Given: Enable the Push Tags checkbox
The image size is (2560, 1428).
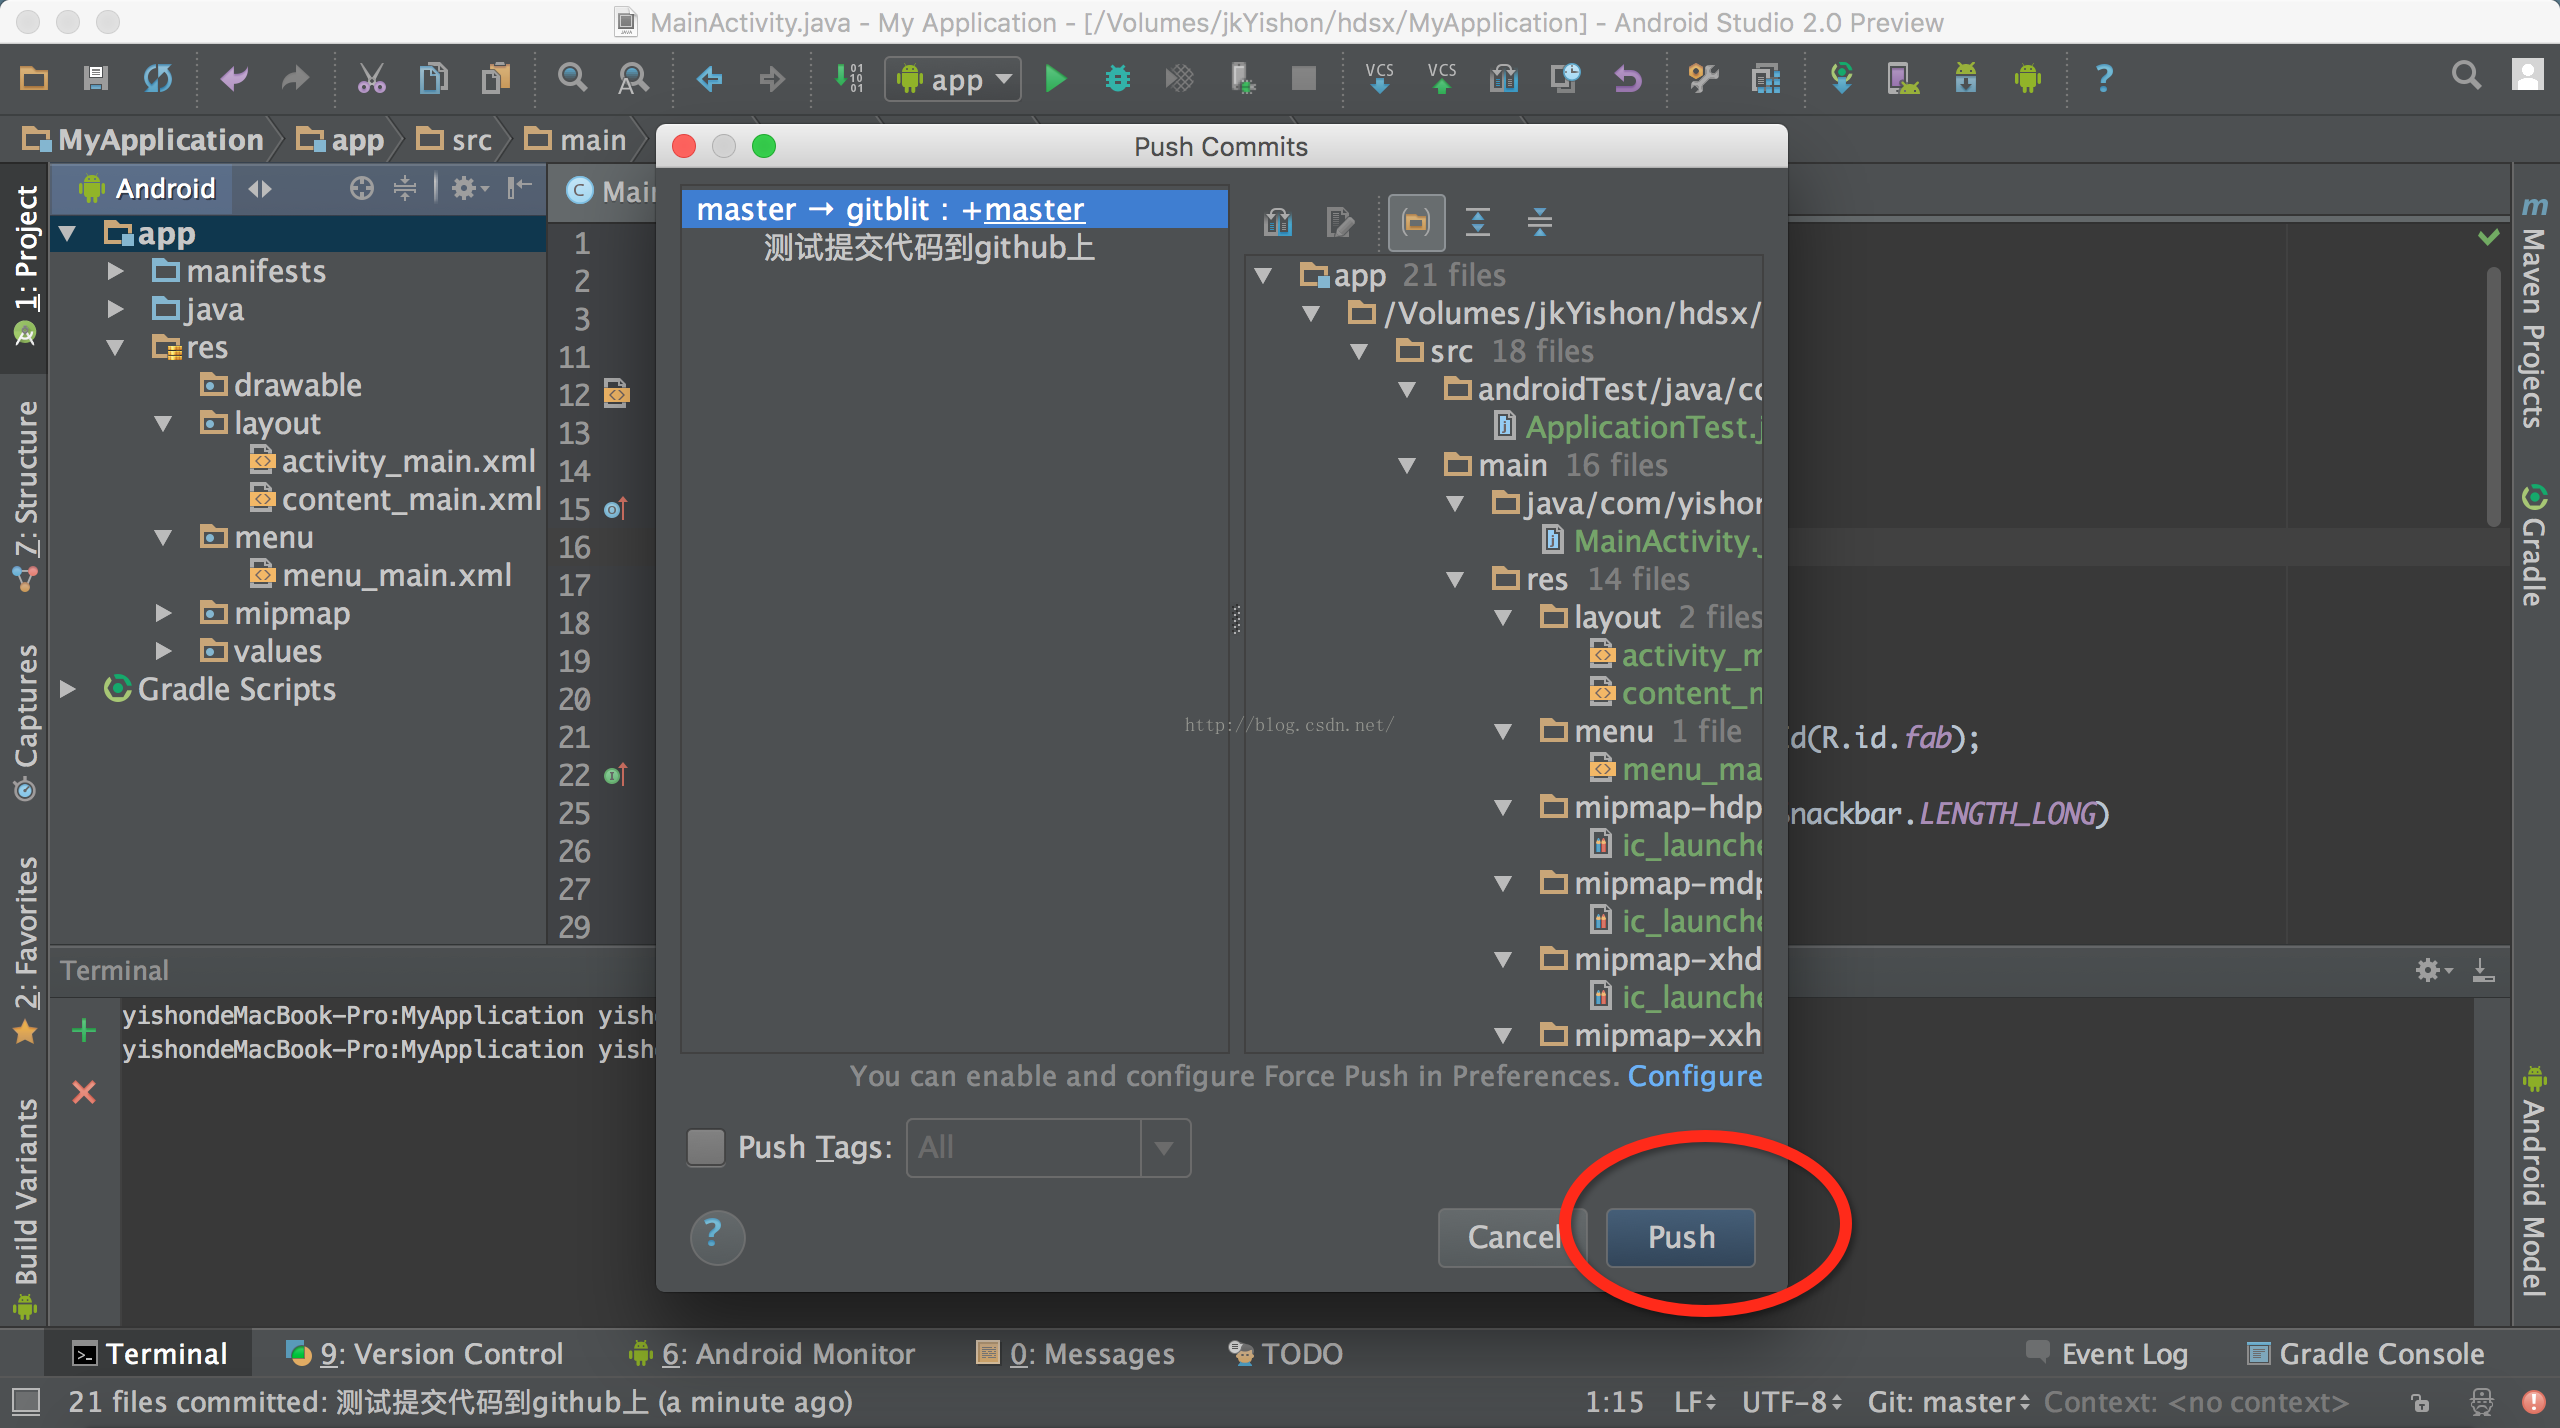Looking at the screenshot, I should (706, 1147).
